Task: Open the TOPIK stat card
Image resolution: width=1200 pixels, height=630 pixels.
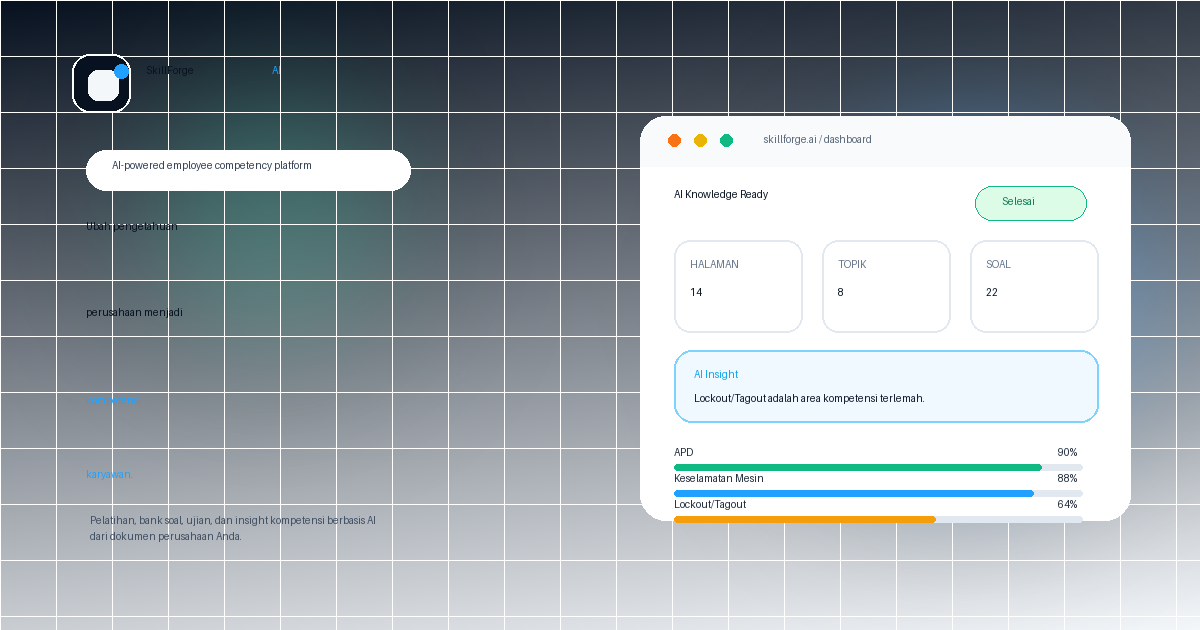Action: pos(886,286)
